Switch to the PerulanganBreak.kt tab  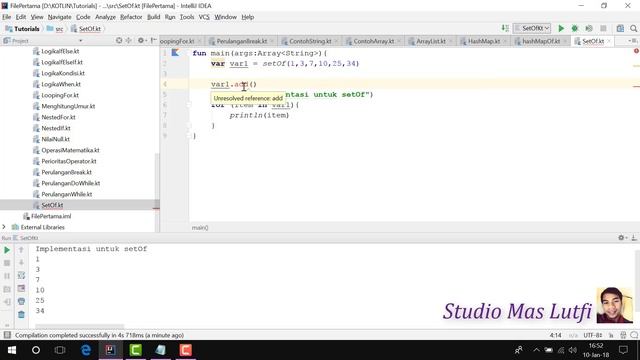(242, 41)
